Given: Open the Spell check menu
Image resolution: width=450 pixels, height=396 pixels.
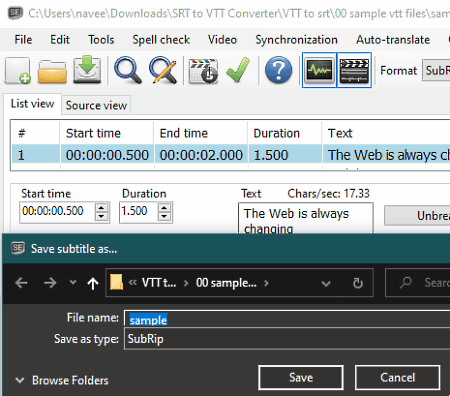Looking at the screenshot, I should click(161, 40).
